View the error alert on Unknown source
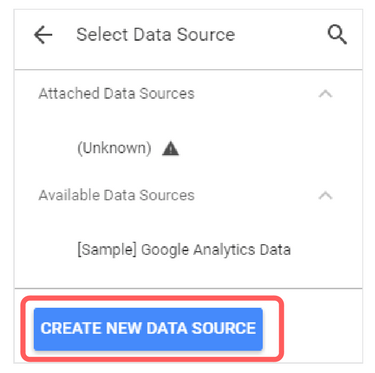375x373 pixels. 170,148
